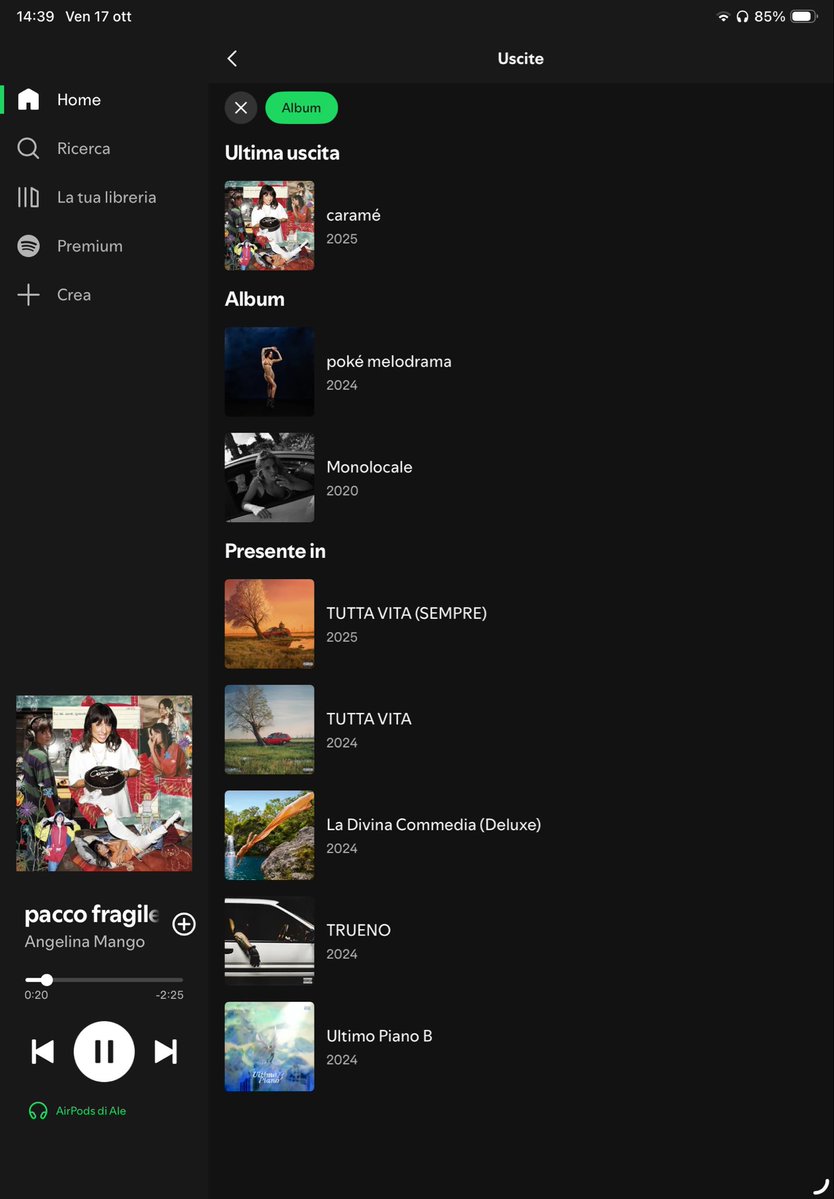Select the TUTTA VITA (SEMPRE) title
834x1199 pixels.
pyautogui.click(x=406, y=612)
